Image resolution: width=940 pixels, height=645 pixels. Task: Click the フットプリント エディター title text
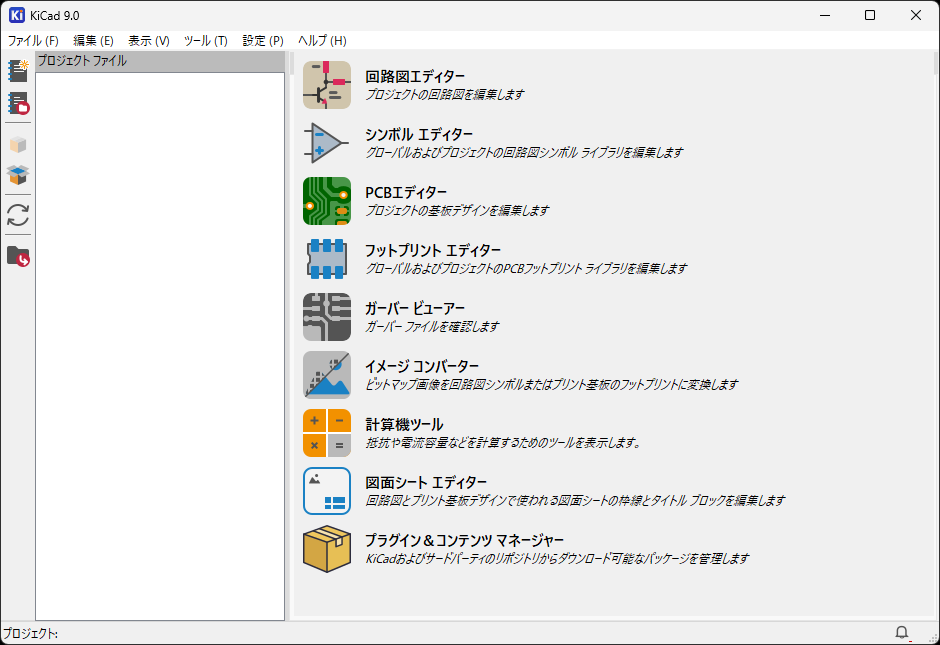coord(433,251)
